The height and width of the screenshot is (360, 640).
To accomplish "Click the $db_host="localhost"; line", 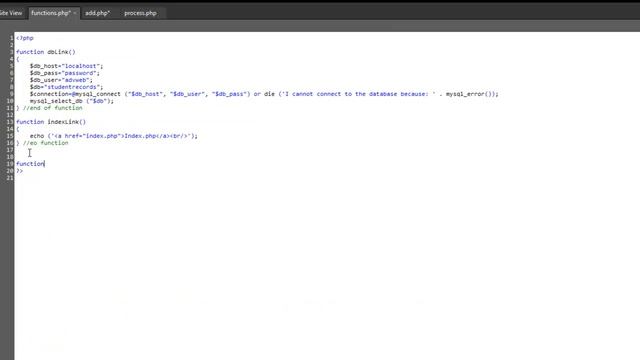I will 67,66.
